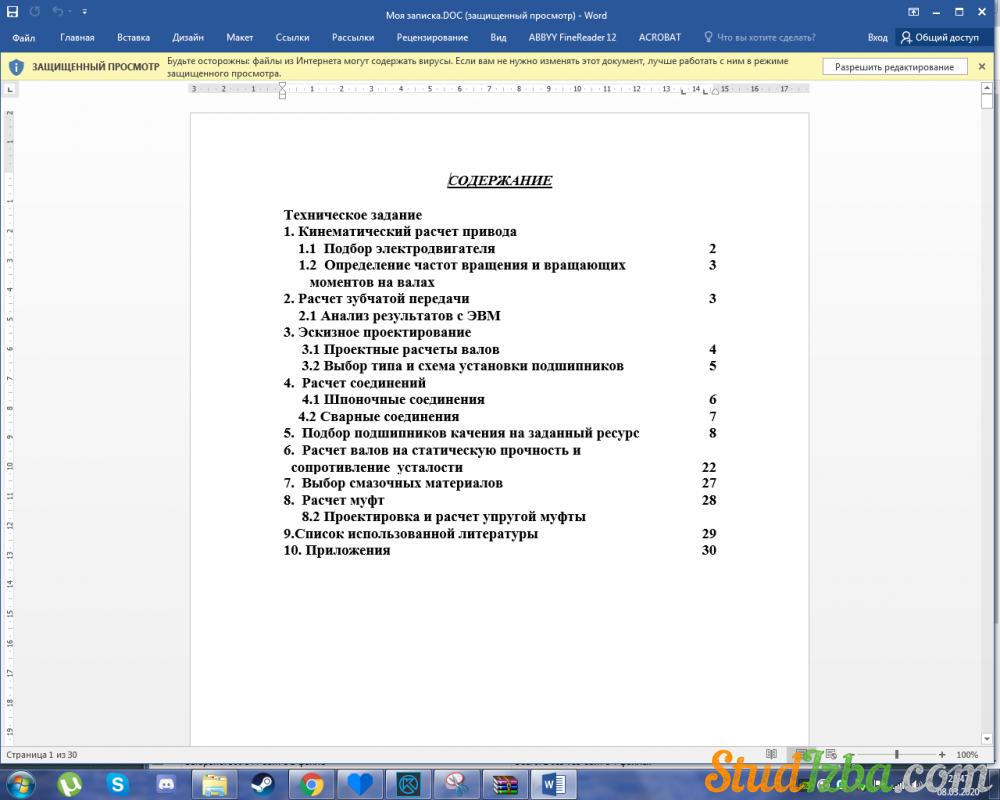This screenshot has width=1000, height=800.
Task: Click '1. Кинематический расчет привода' line
Action: [x=400, y=232]
